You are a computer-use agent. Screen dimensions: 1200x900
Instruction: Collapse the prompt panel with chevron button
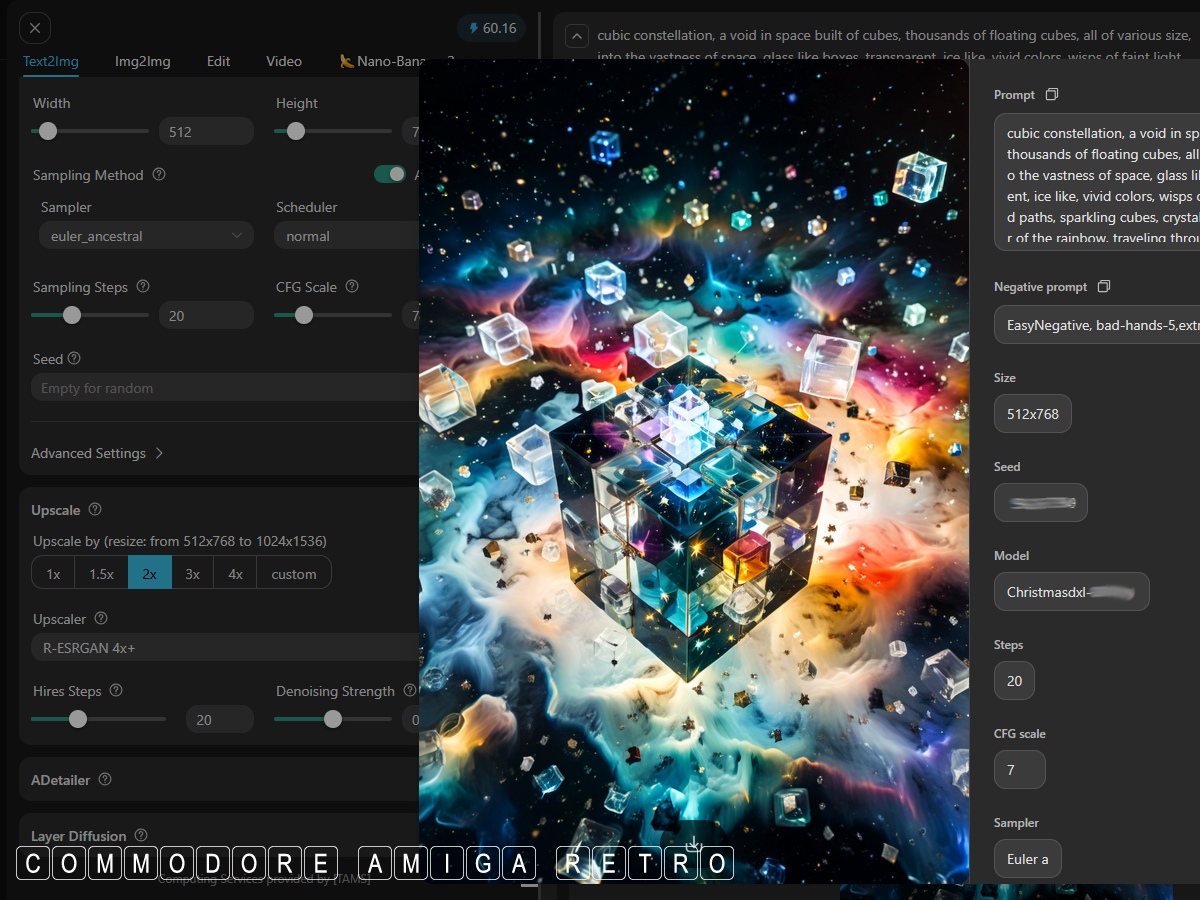pos(577,37)
